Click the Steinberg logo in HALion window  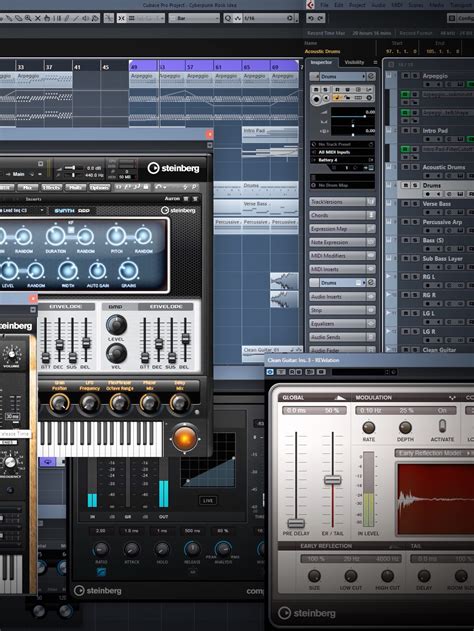pos(173,168)
